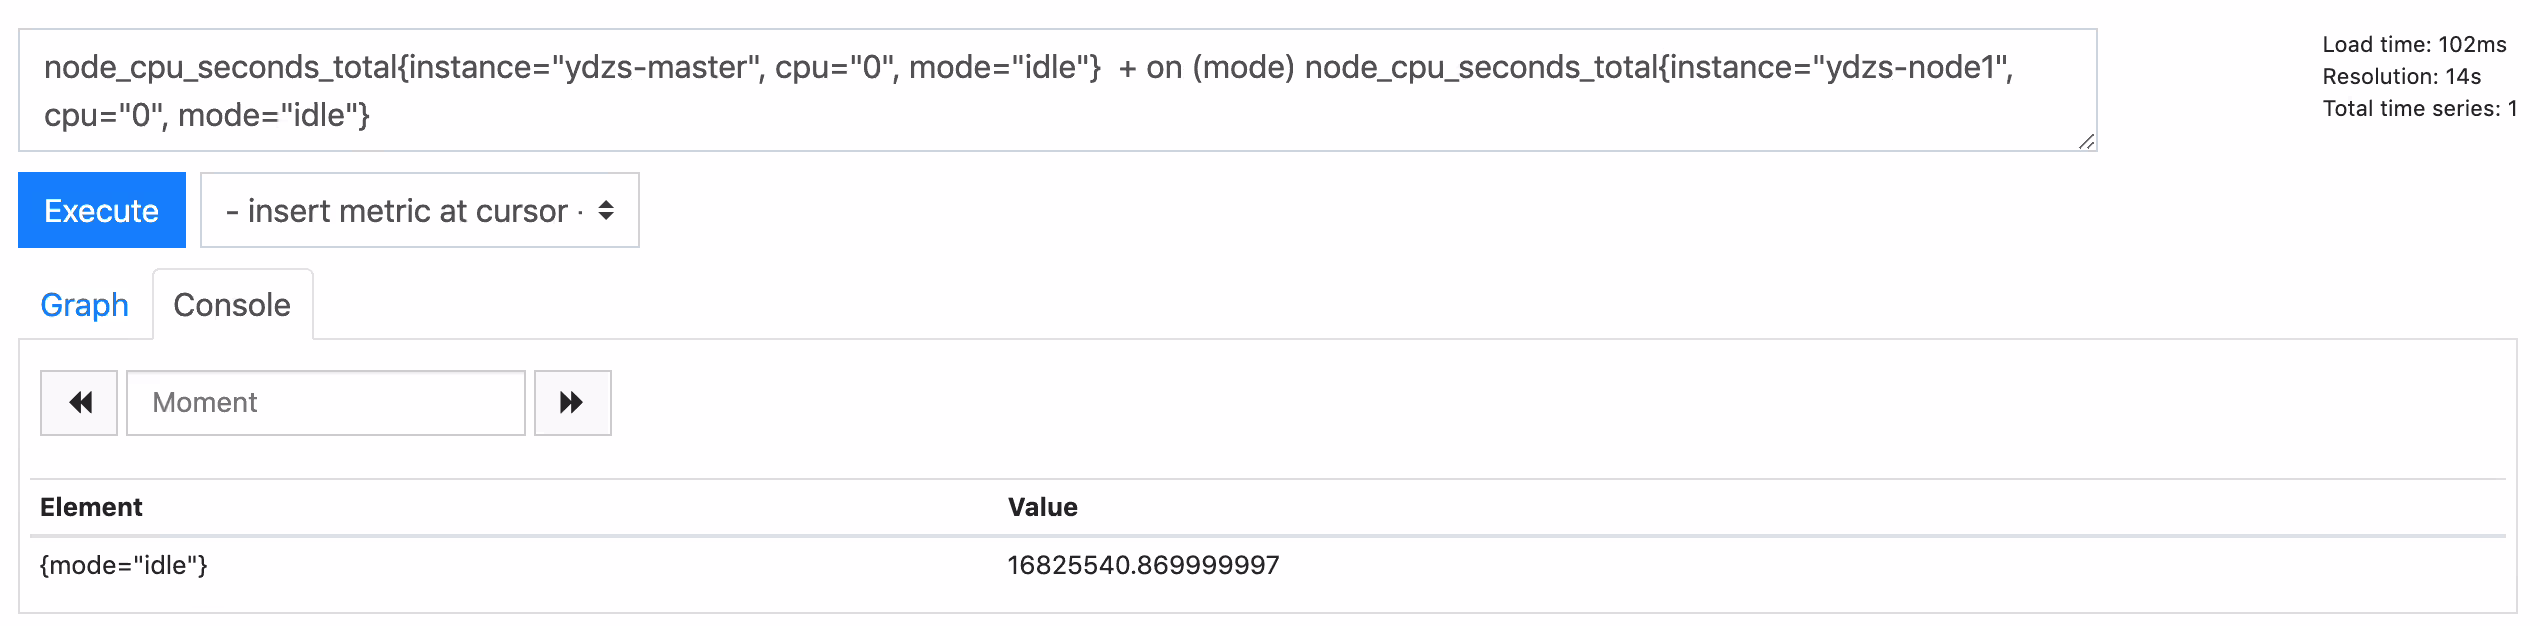Click the Total time series label
The height and width of the screenshot is (626, 2540).
tap(2411, 108)
